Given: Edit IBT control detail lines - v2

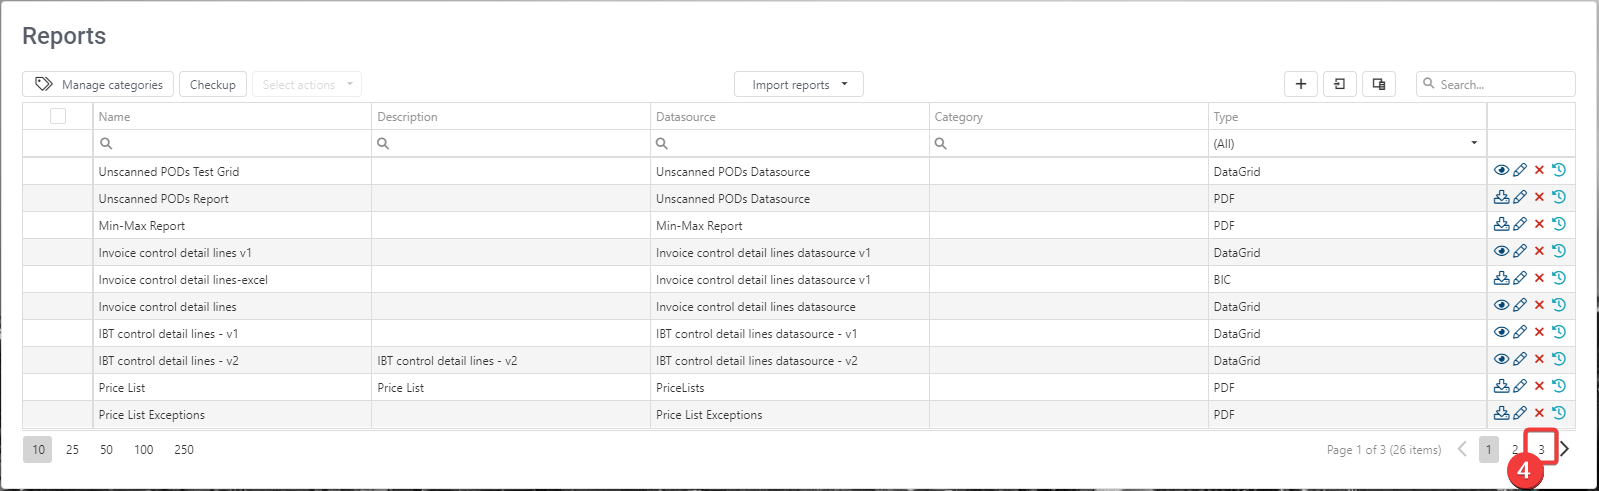Looking at the screenshot, I should tap(1520, 360).
